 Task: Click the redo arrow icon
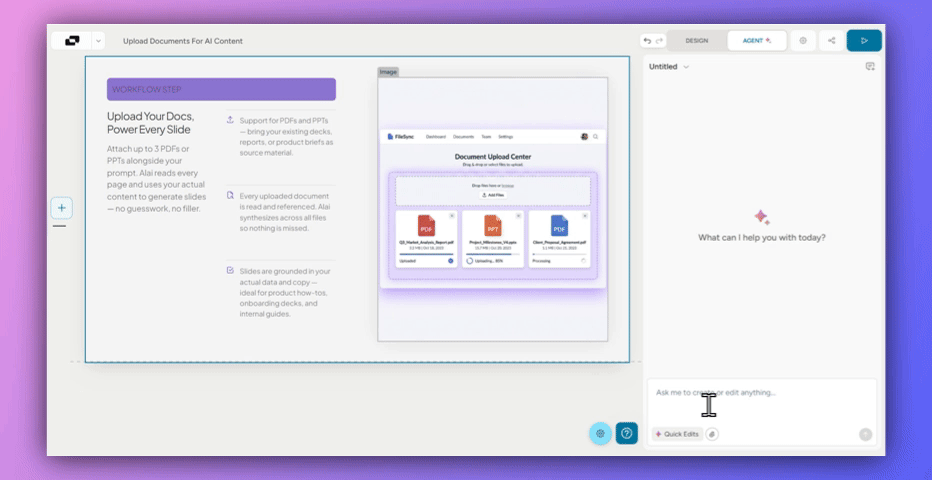pyautogui.click(x=659, y=41)
